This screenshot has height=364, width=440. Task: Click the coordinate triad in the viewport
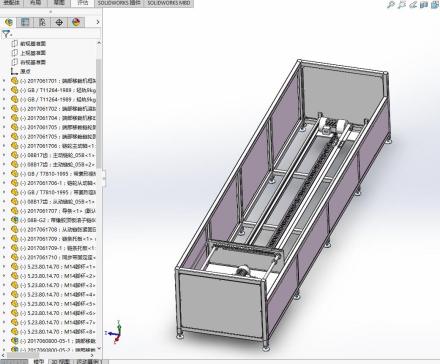(x=114, y=332)
